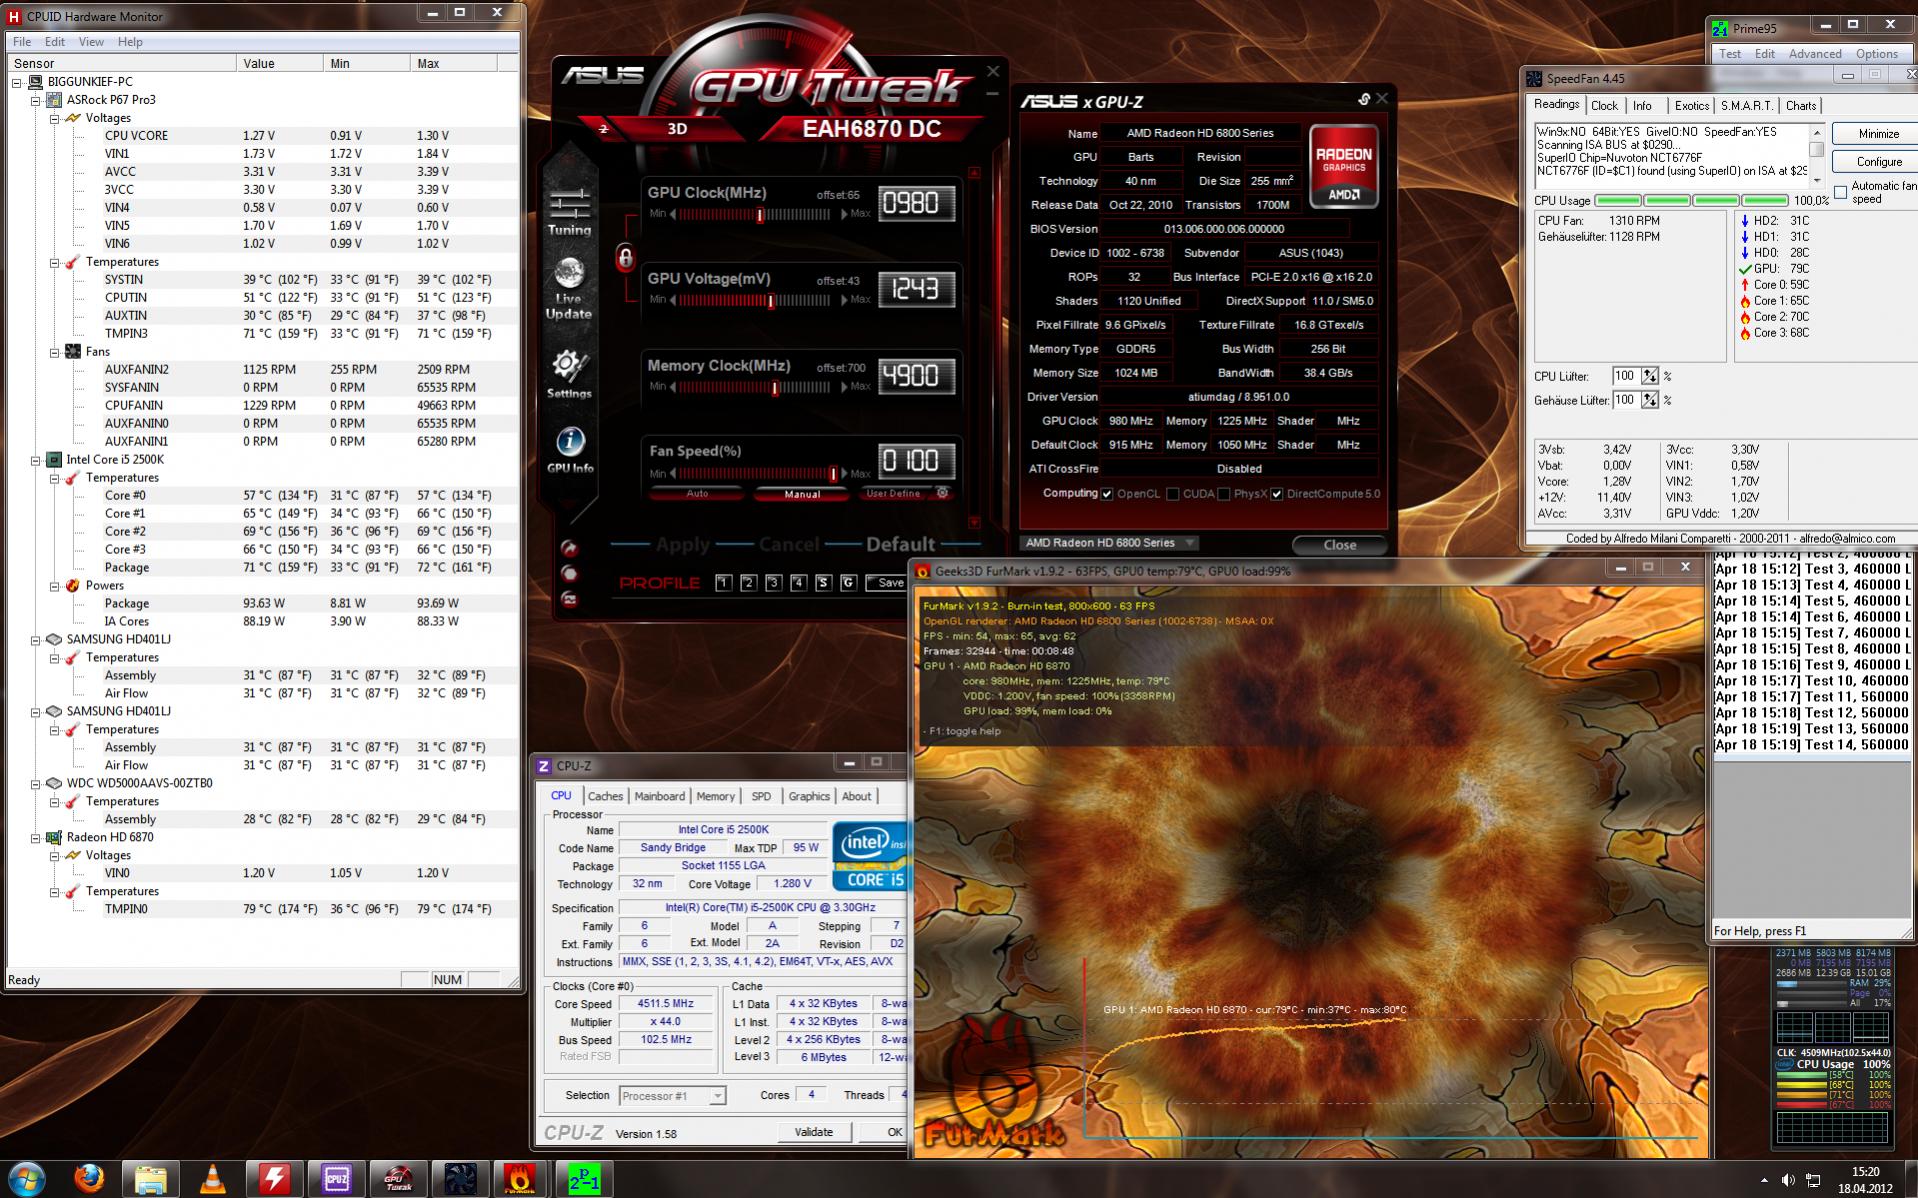
Task: Toggle DirectCompute 5.0 checkbox
Action: click(1277, 494)
